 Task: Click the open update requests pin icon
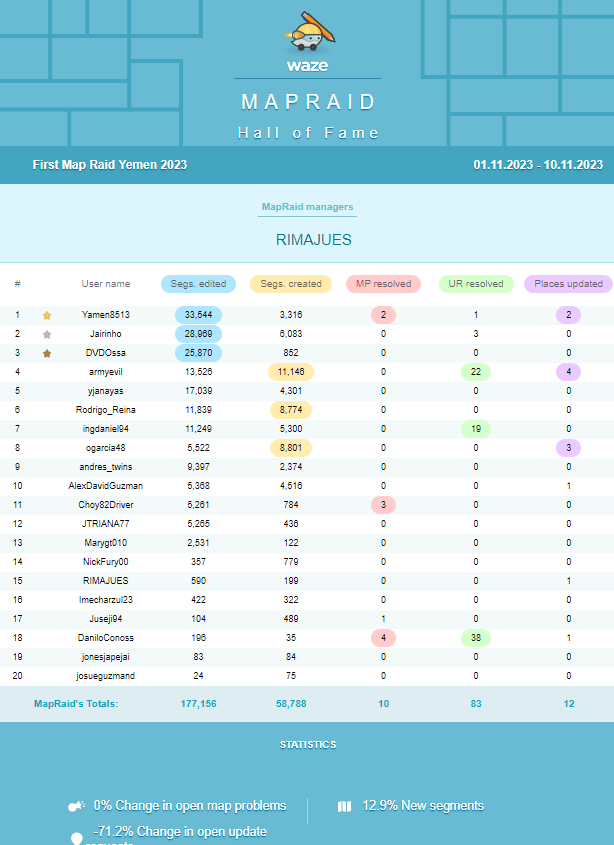76,838
